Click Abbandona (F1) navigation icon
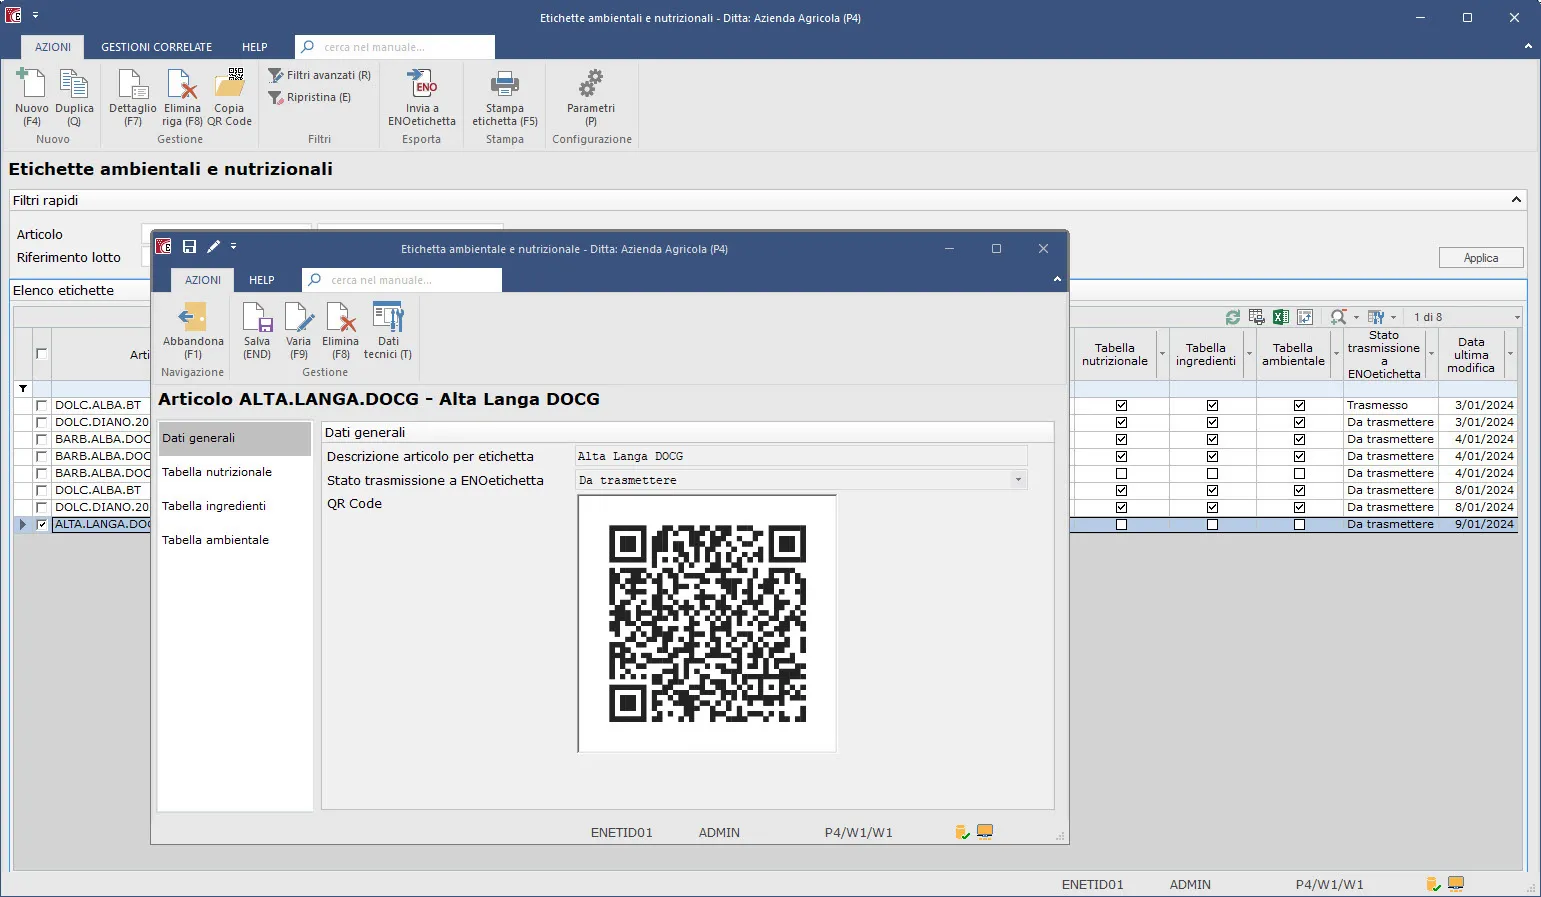 193,319
